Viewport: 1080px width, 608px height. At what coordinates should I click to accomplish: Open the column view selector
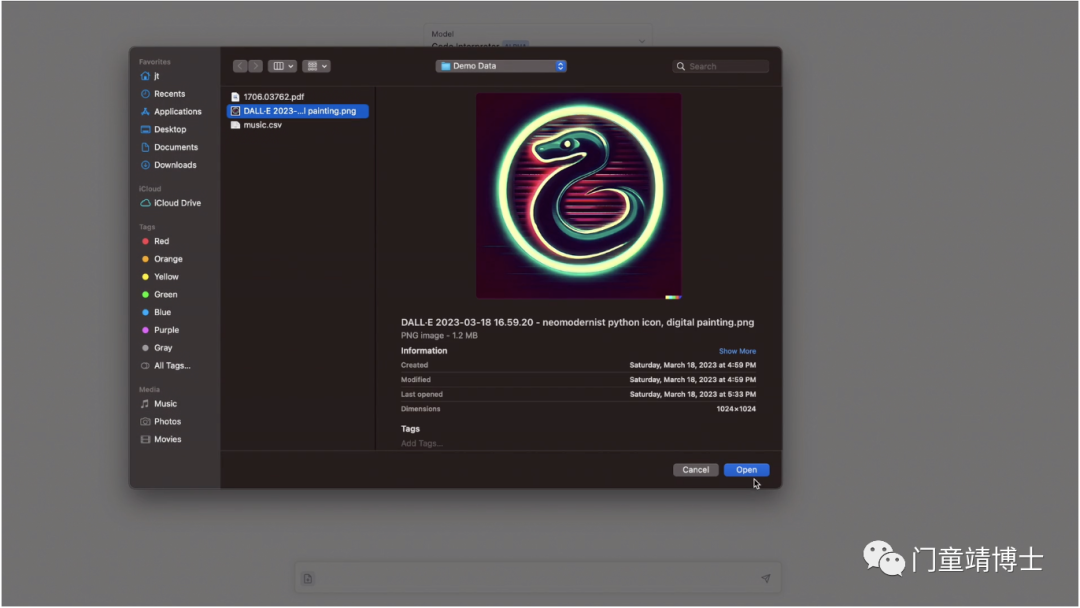282,66
